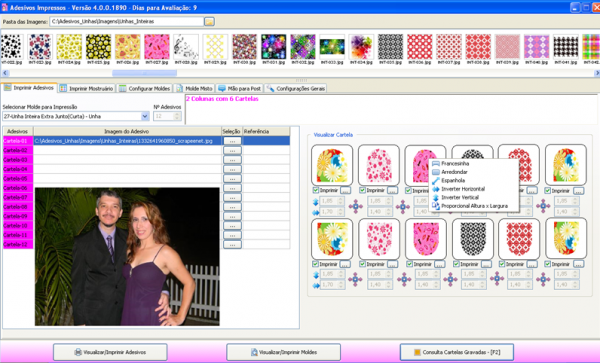
Task: Select the Cartela-03 row label
Action: click(18, 160)
